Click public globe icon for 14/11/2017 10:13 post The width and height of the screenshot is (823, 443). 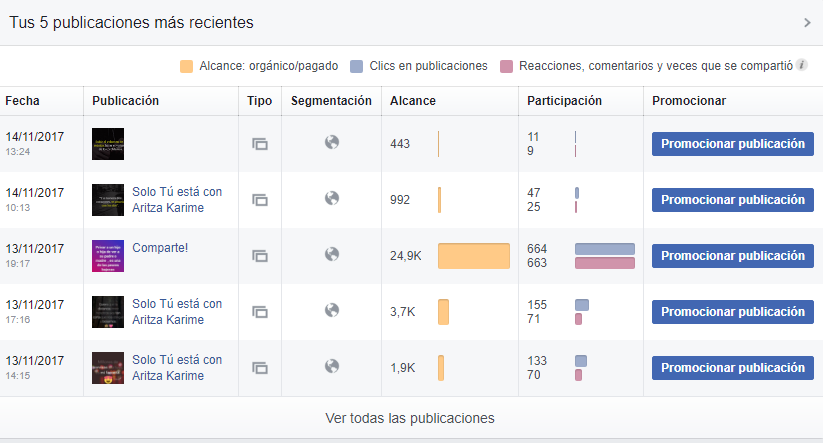click(332, 198)
